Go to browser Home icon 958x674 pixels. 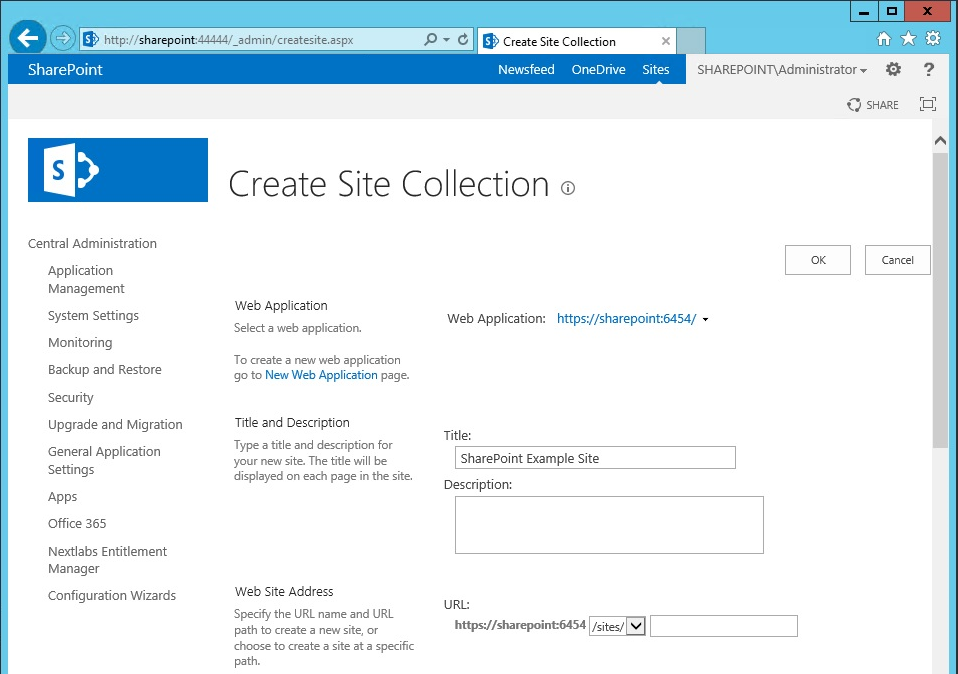tap(883, 39)
